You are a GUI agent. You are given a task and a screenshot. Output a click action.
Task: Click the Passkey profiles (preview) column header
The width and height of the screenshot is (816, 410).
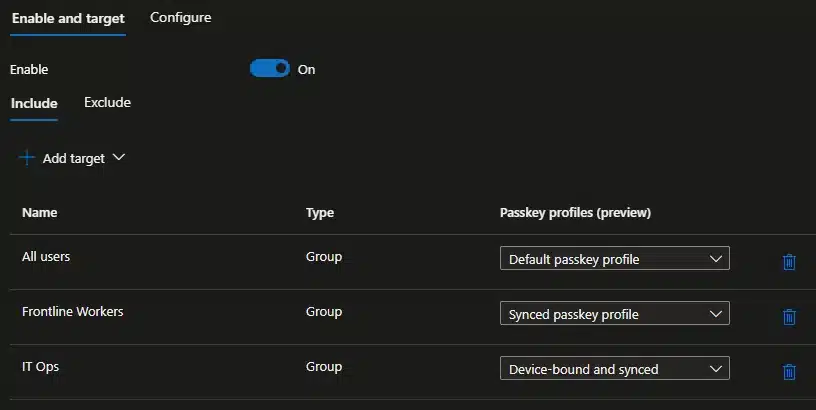(x=575, y=213)
